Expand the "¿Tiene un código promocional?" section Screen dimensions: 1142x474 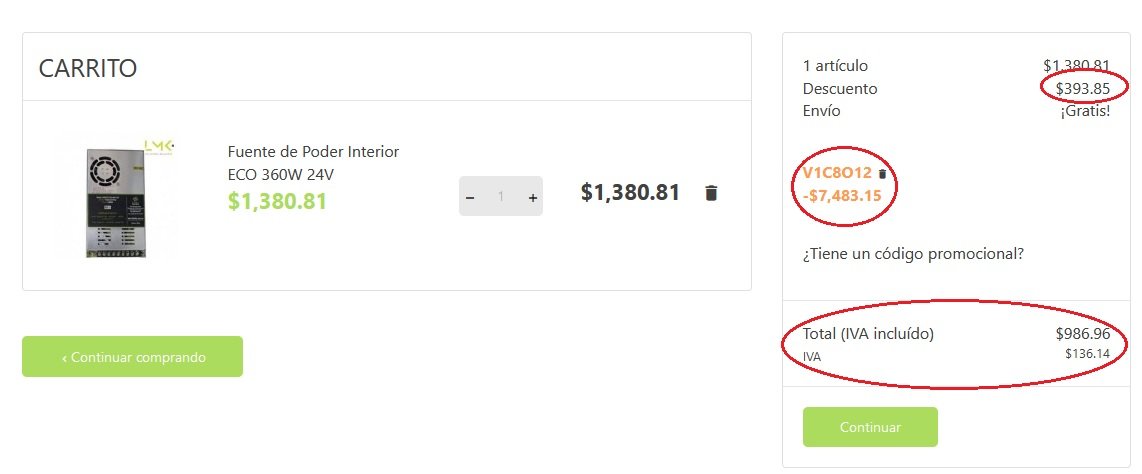click(913, 253)
